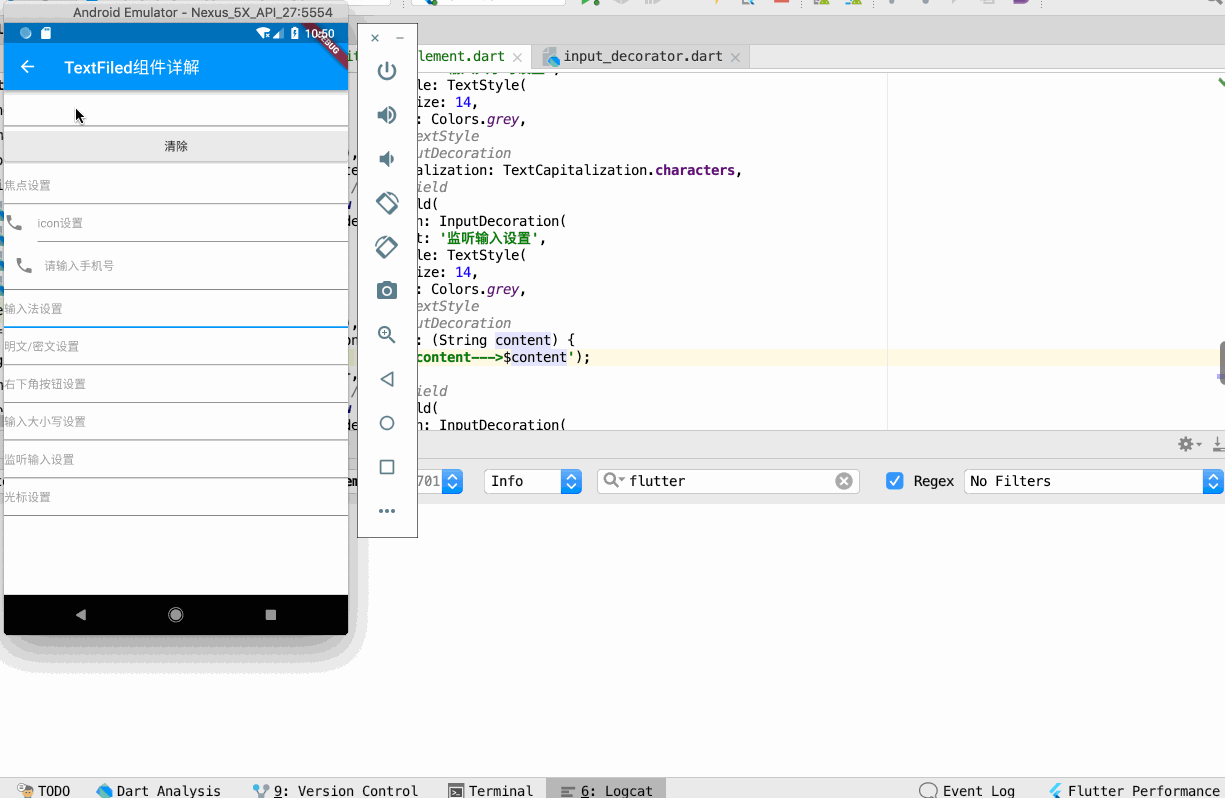The height and width of the screenshot is (798, 1225).
Task: Tap the back arrow in the TextField app bar
Action: [x=27, y=66]
